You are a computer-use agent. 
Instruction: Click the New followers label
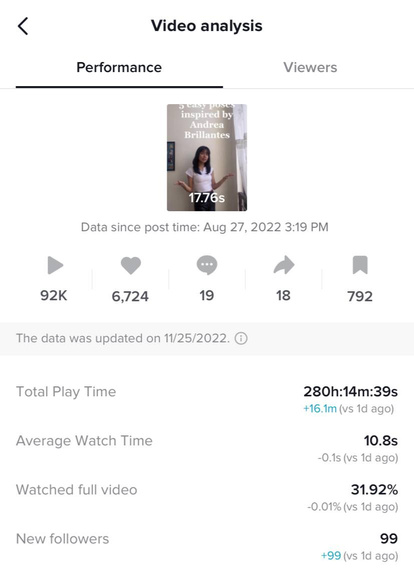point(62,539)
